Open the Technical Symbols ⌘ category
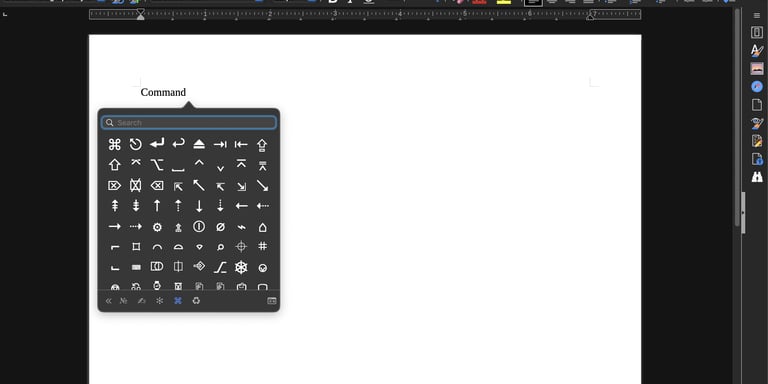Viewport: 768px width, 384px height. pyautogui.click(x=178, y=301)
